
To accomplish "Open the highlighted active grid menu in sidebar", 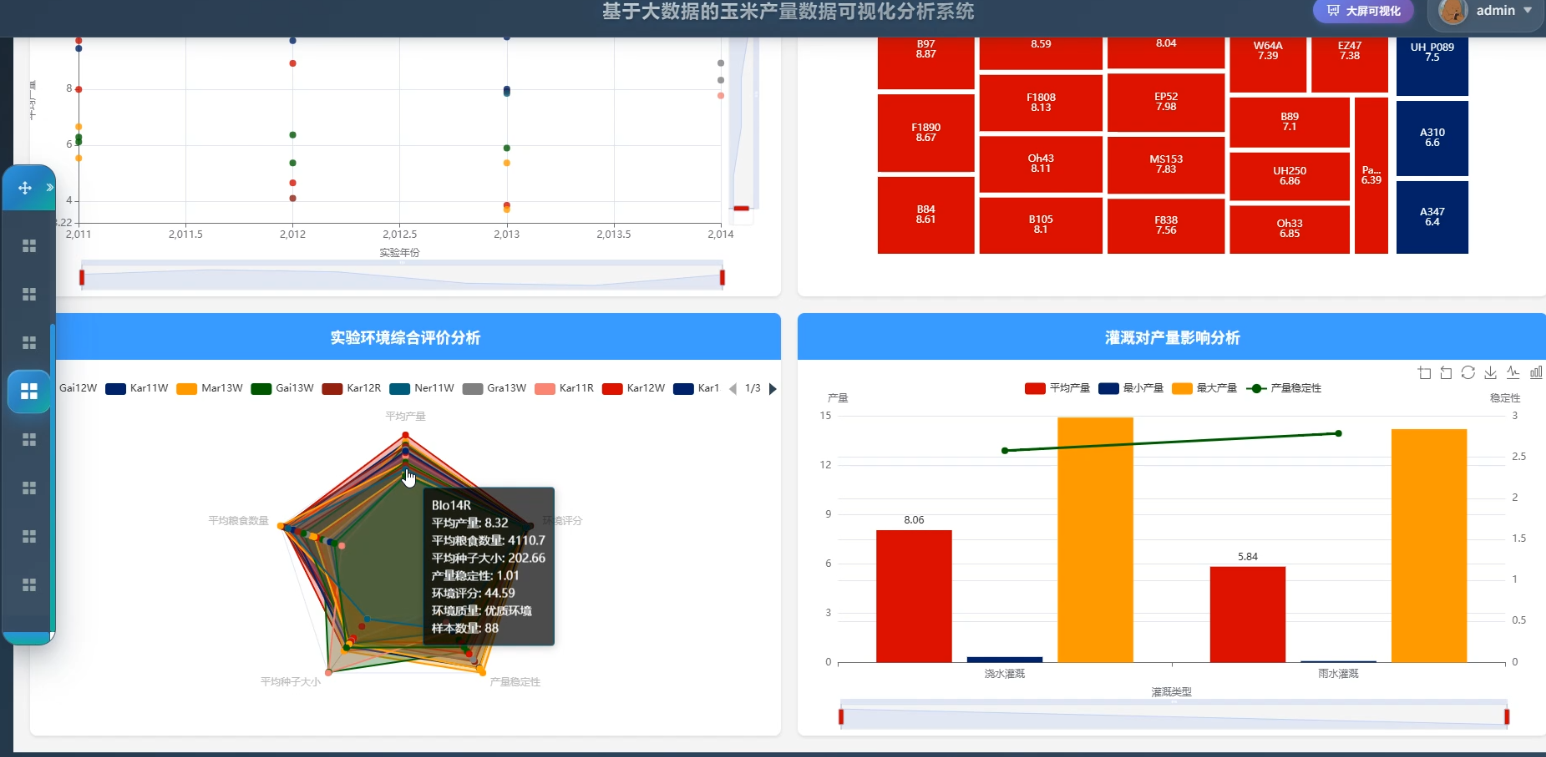I will [29, 391].
